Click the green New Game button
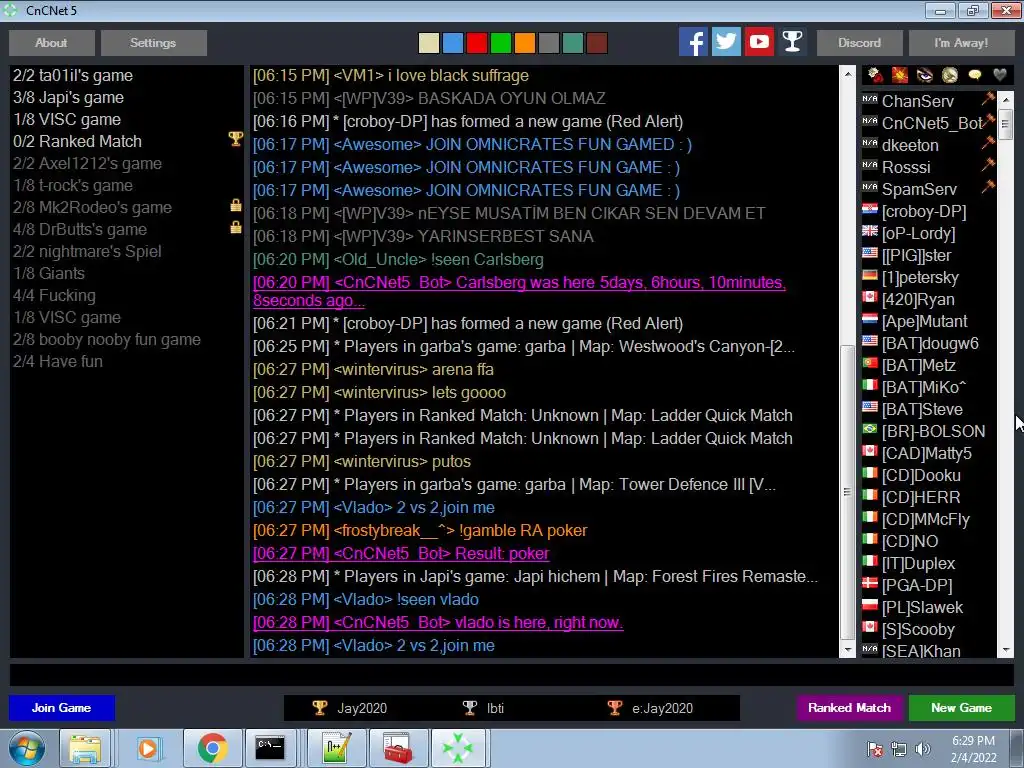 [x=961, y=708]
